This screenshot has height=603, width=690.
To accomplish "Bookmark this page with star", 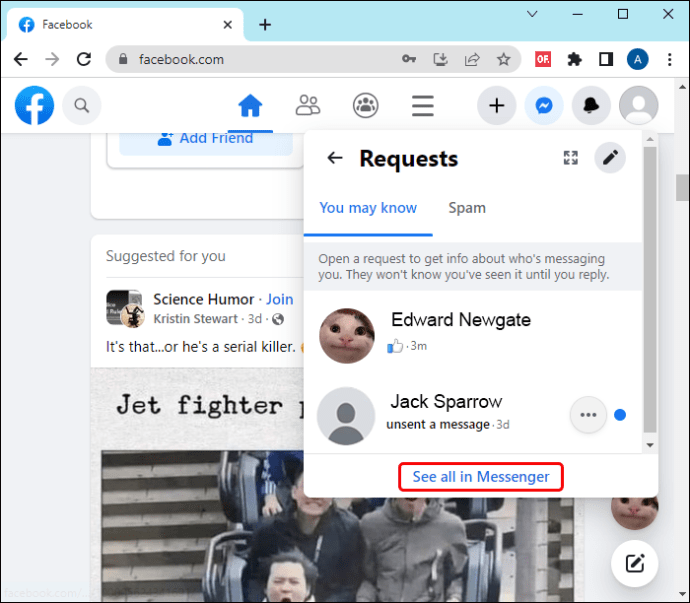I will (503, 59).
